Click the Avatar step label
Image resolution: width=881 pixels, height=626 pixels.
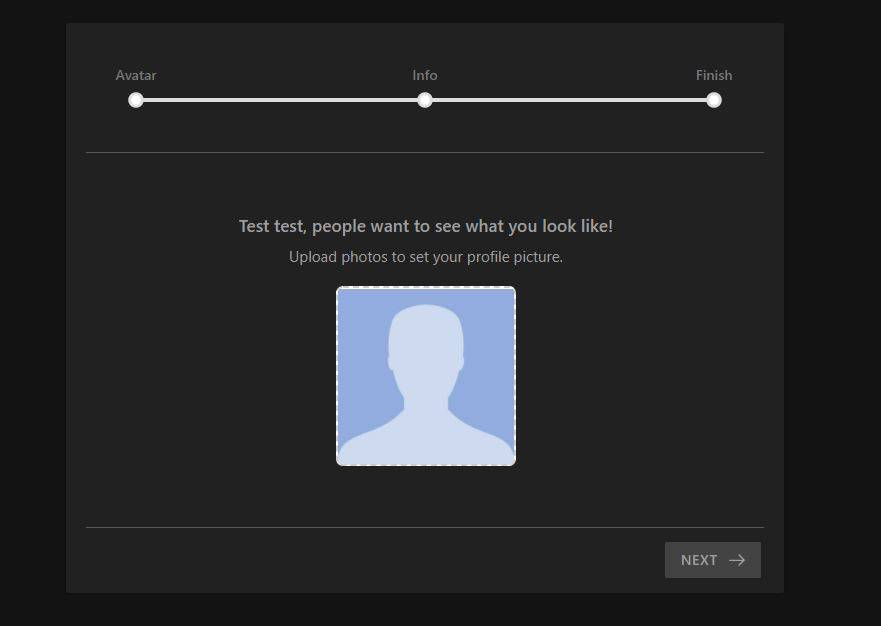136,75
